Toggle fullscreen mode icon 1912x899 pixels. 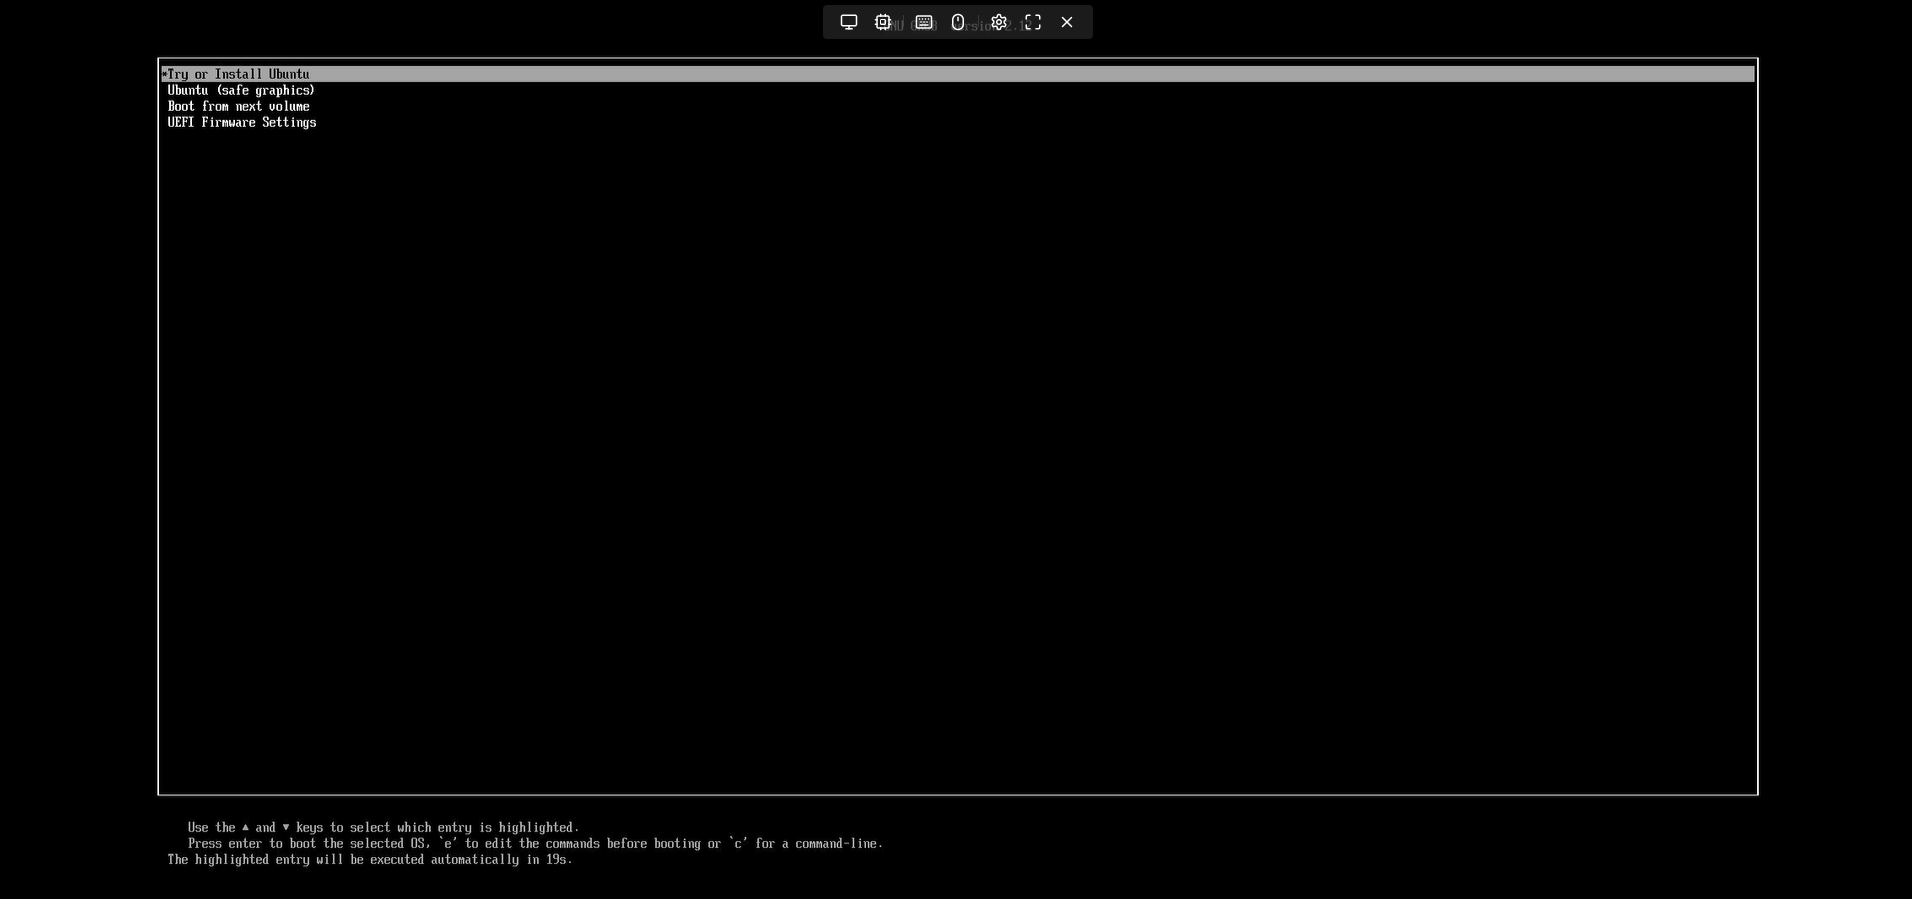point(1033,22)
